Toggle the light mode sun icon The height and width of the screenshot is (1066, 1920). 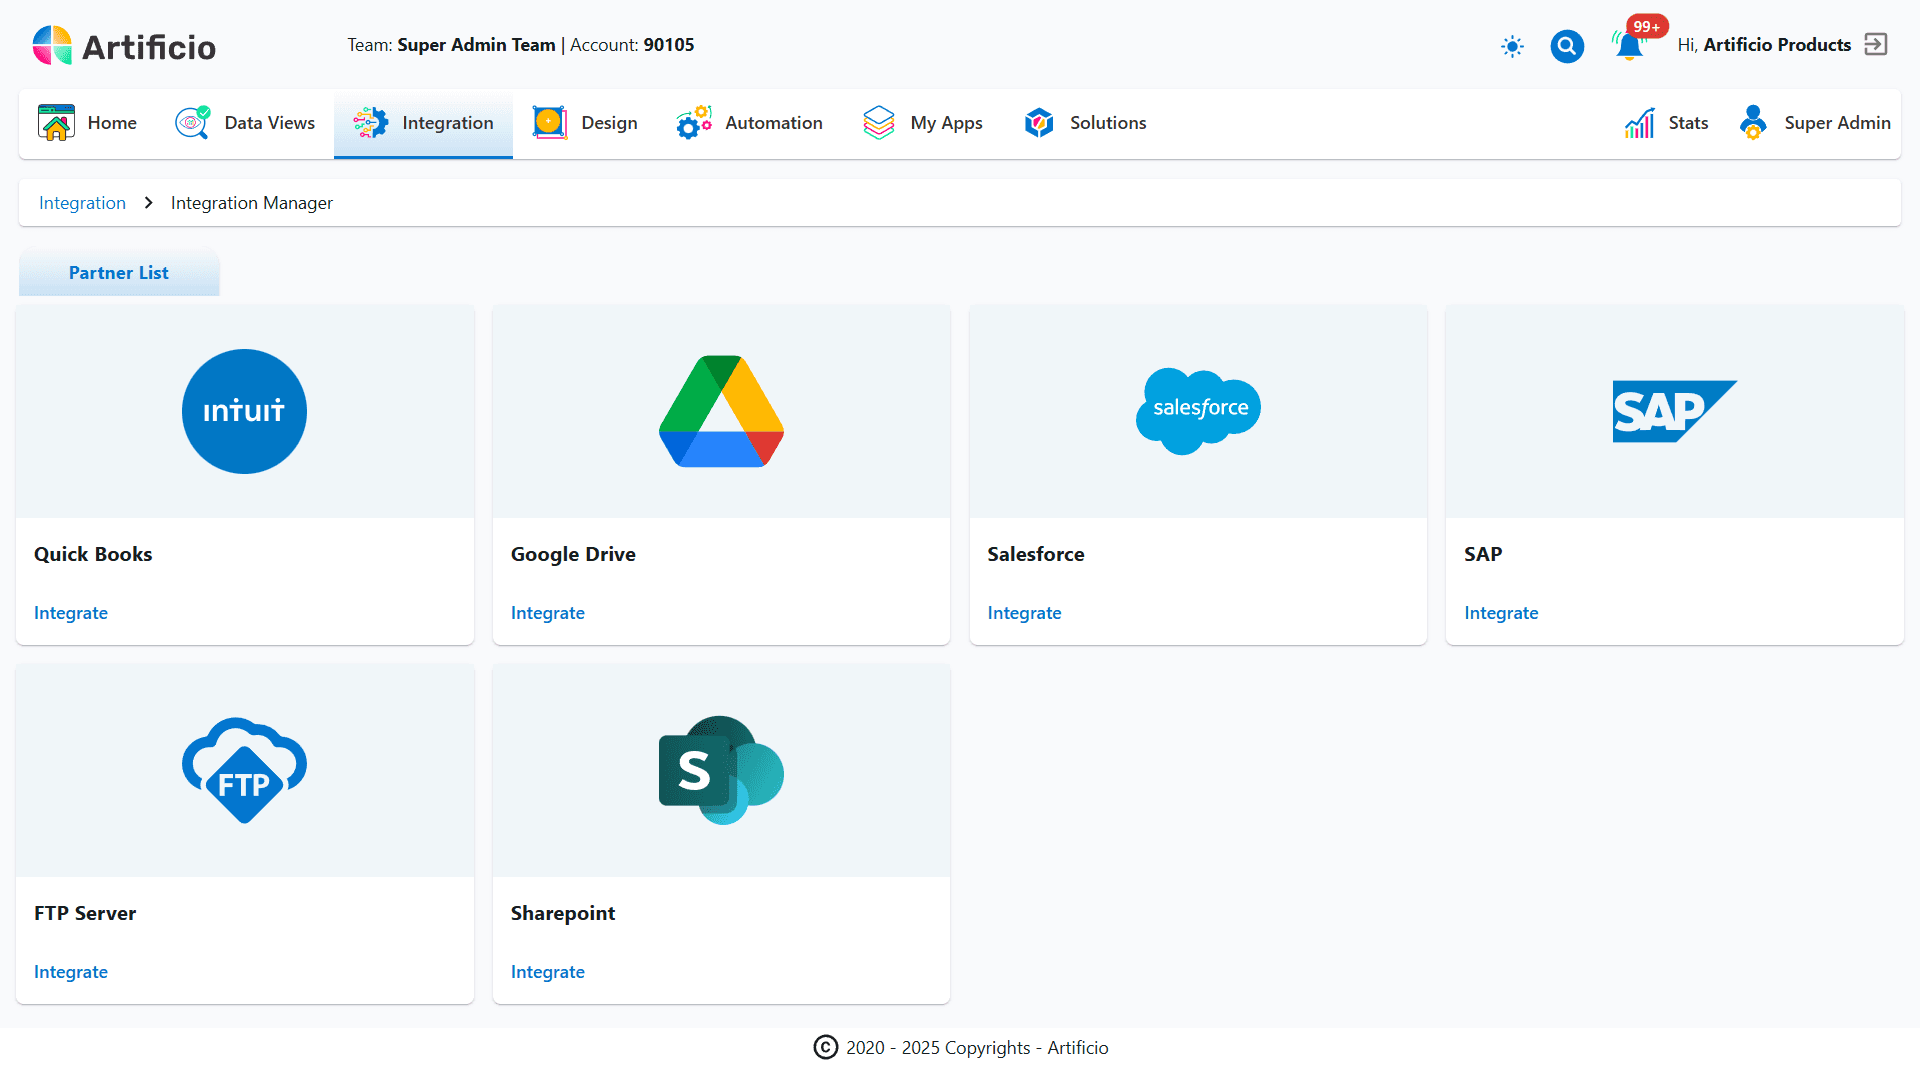(1511, 46)
